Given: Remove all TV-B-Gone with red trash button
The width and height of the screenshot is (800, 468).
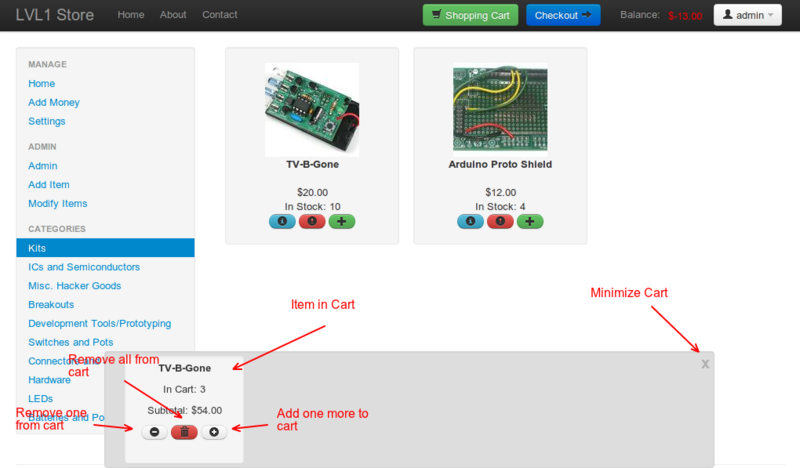Looking at the screenshot, I should pyautogui.click(x=184, y=432).
